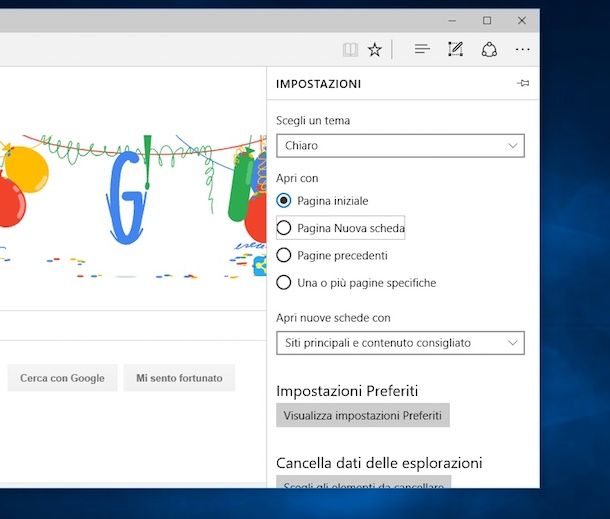Click Cerca con Google button
The image size is (610, 519).
62,378
